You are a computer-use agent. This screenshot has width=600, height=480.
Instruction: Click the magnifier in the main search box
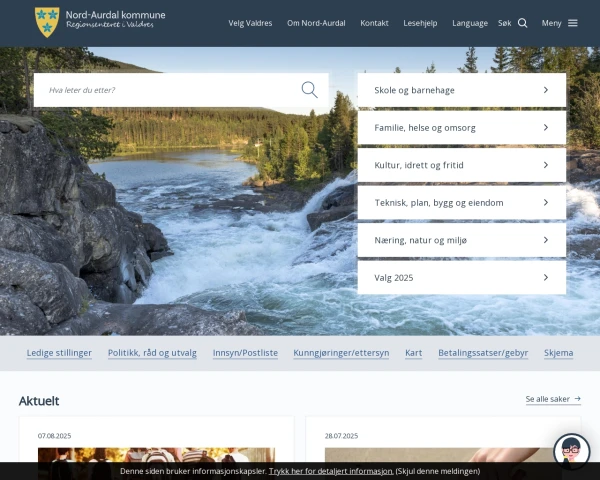click(309, 90)
